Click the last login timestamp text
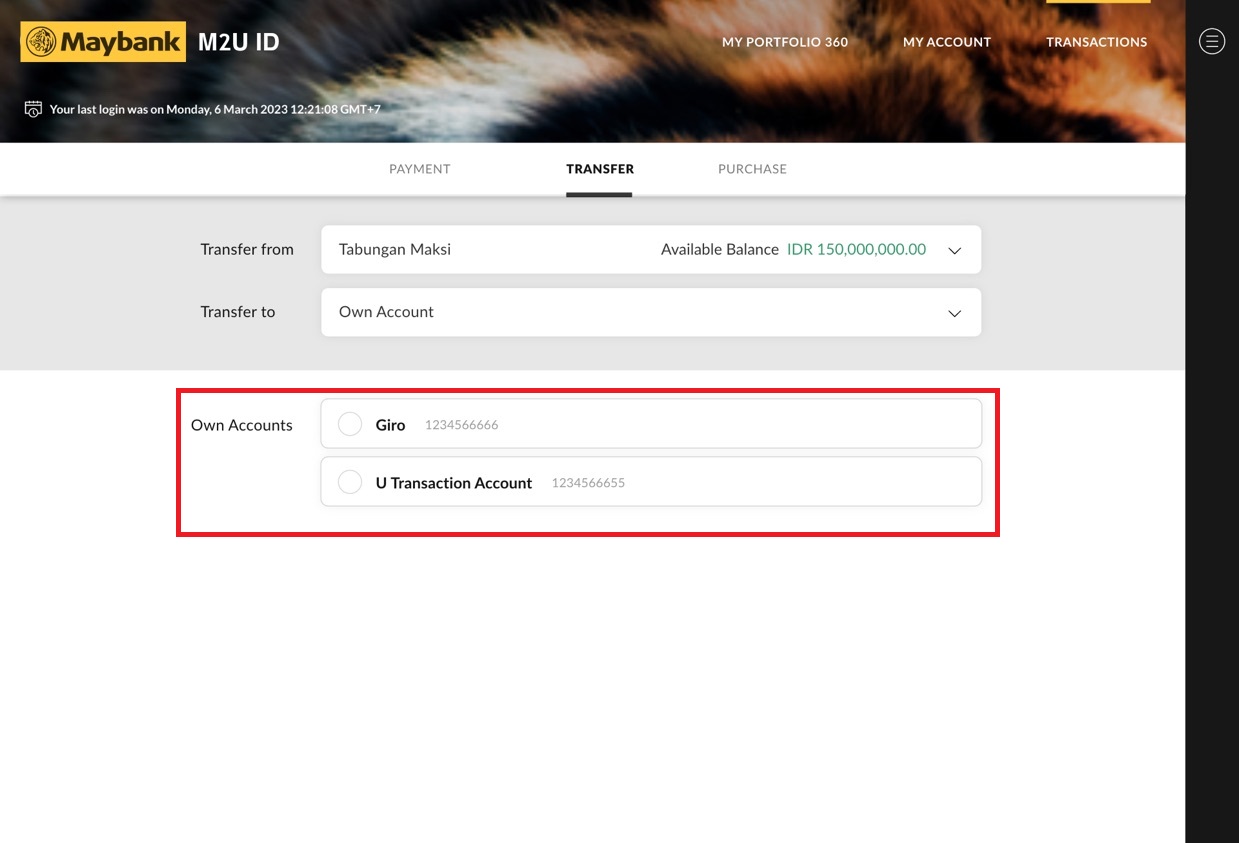Viewport: 1239px width, 843px height. point(215,109)
